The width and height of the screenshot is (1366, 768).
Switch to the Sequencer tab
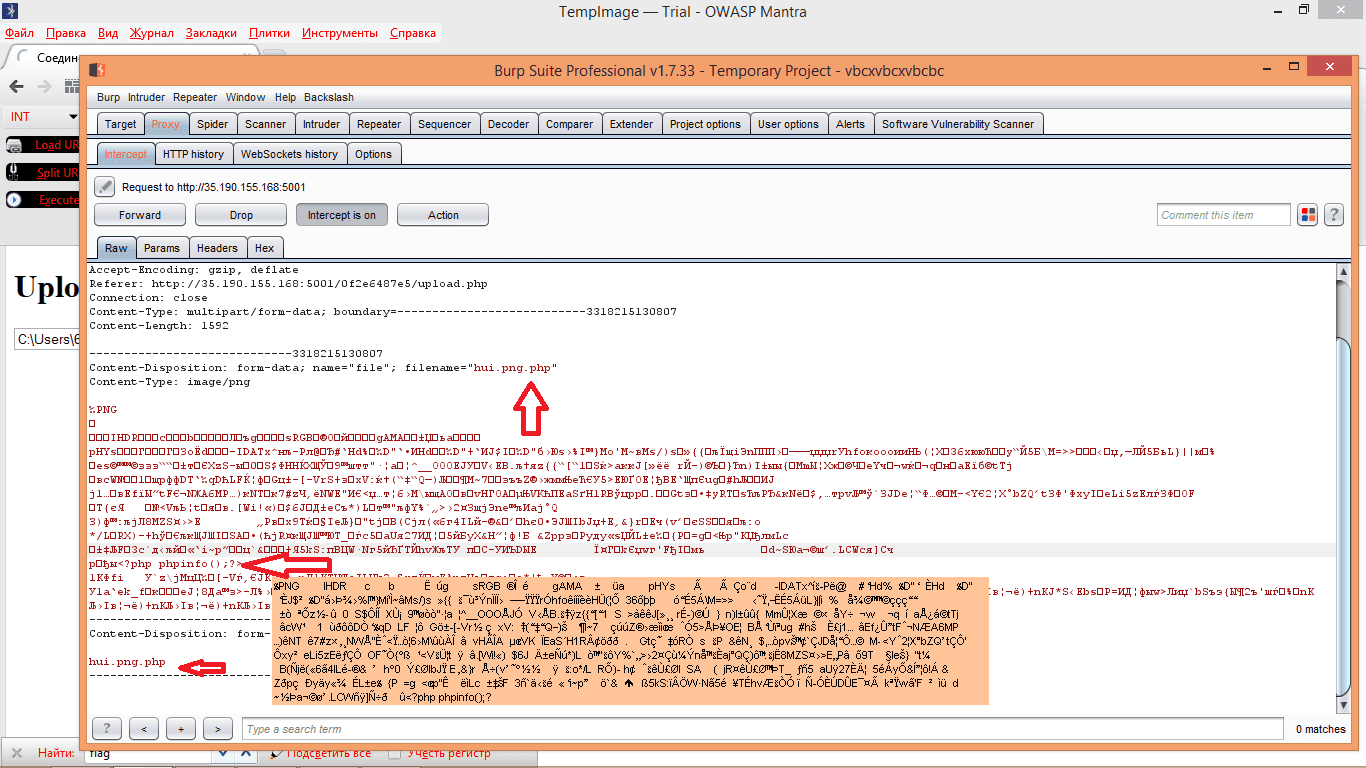[444, 124]
